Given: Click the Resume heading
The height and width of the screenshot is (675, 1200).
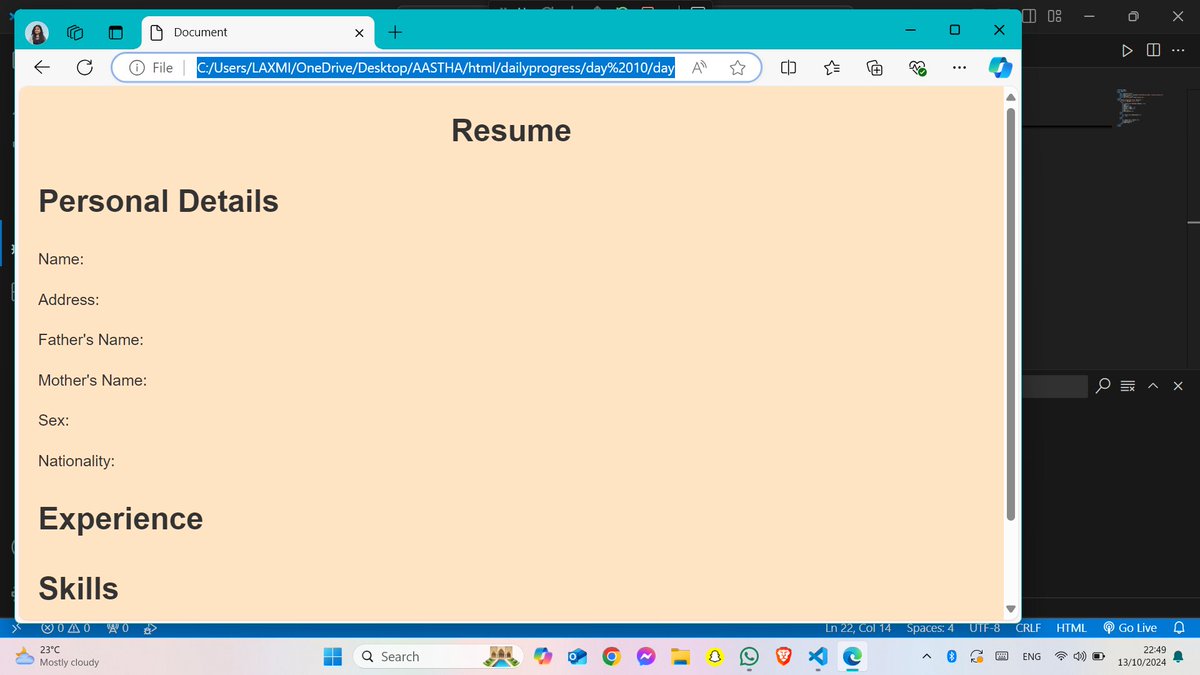Looking at the screenshot, I should [511, 130].
